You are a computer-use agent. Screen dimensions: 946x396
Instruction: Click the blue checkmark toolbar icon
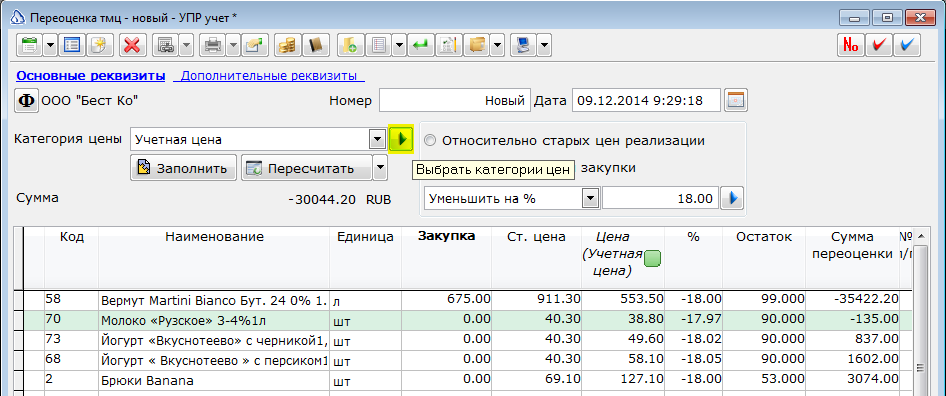pyautogui.click(x=907, y=45)
